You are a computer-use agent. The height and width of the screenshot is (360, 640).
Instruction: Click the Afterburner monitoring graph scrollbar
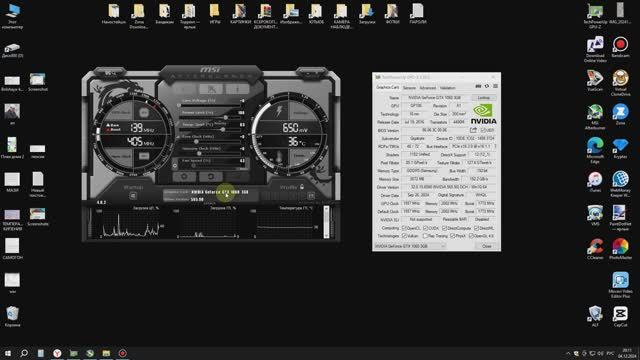coord(326,222)
